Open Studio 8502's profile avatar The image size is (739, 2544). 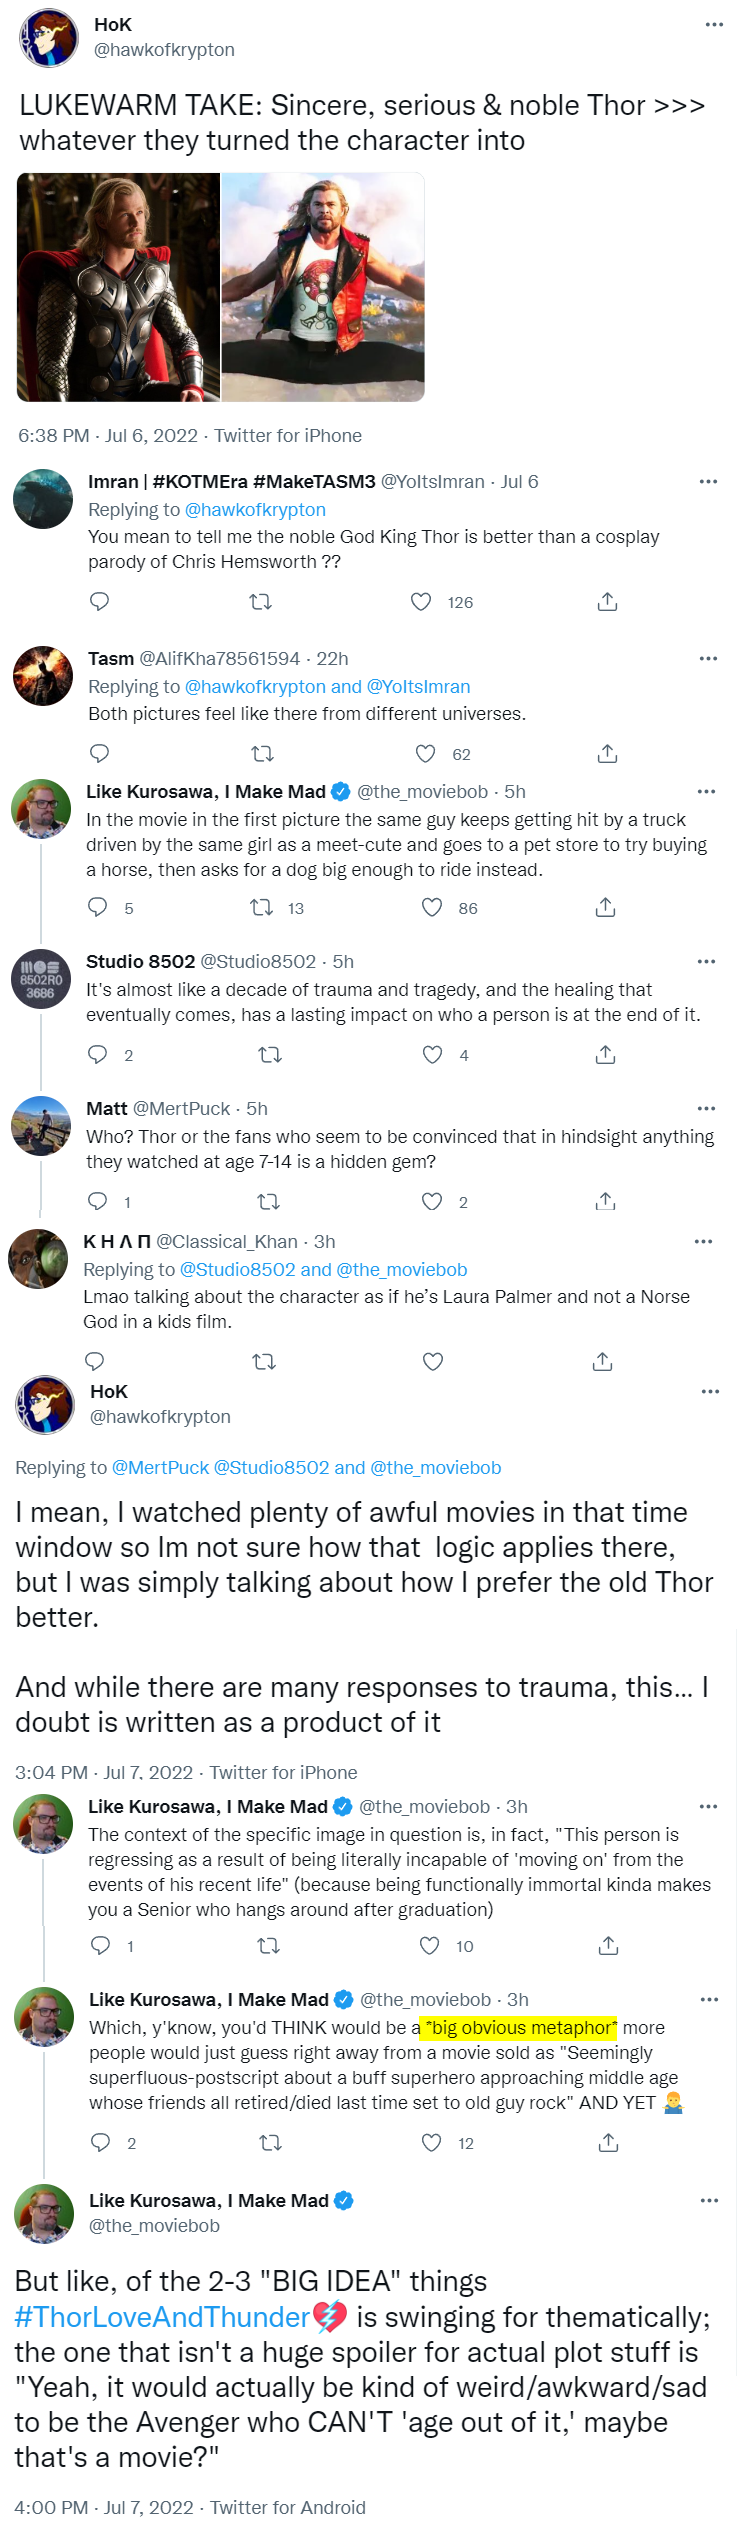(x=40, y=979)
